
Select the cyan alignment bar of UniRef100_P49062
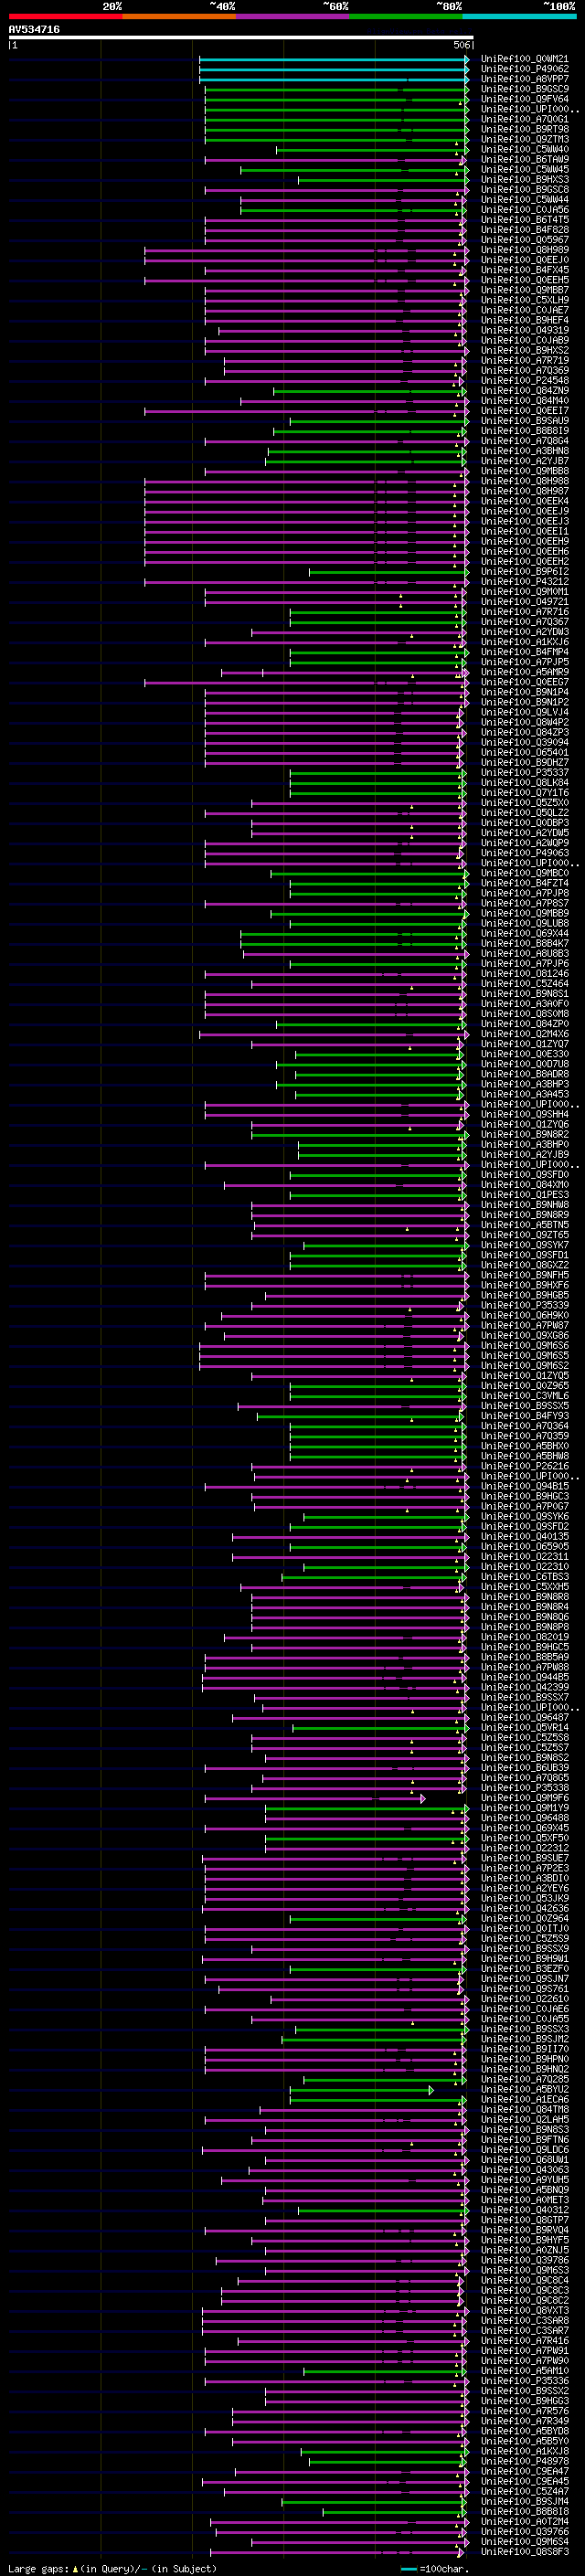click(334, 69)
